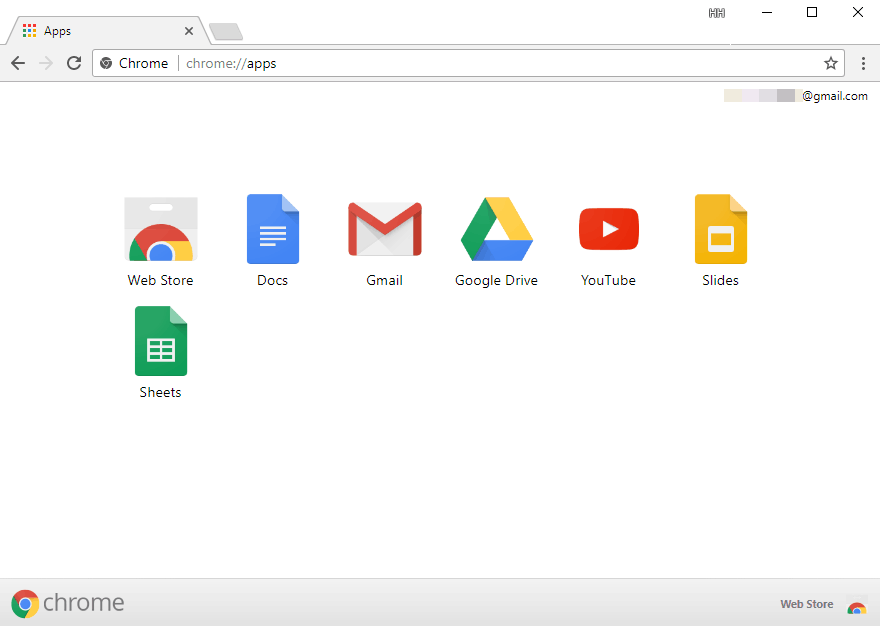The image size is (880, 626).
Task: Open a new tab
Action: tap(226, 31)
